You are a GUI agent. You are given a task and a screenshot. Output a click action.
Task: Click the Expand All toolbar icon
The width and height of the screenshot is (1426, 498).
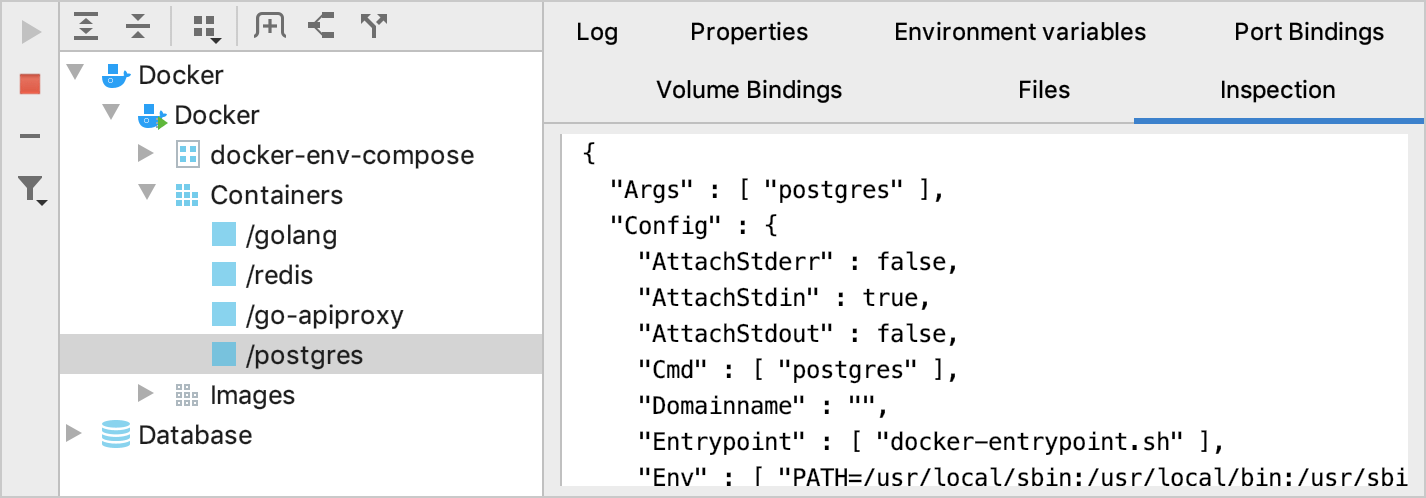(x=87, y=27)
